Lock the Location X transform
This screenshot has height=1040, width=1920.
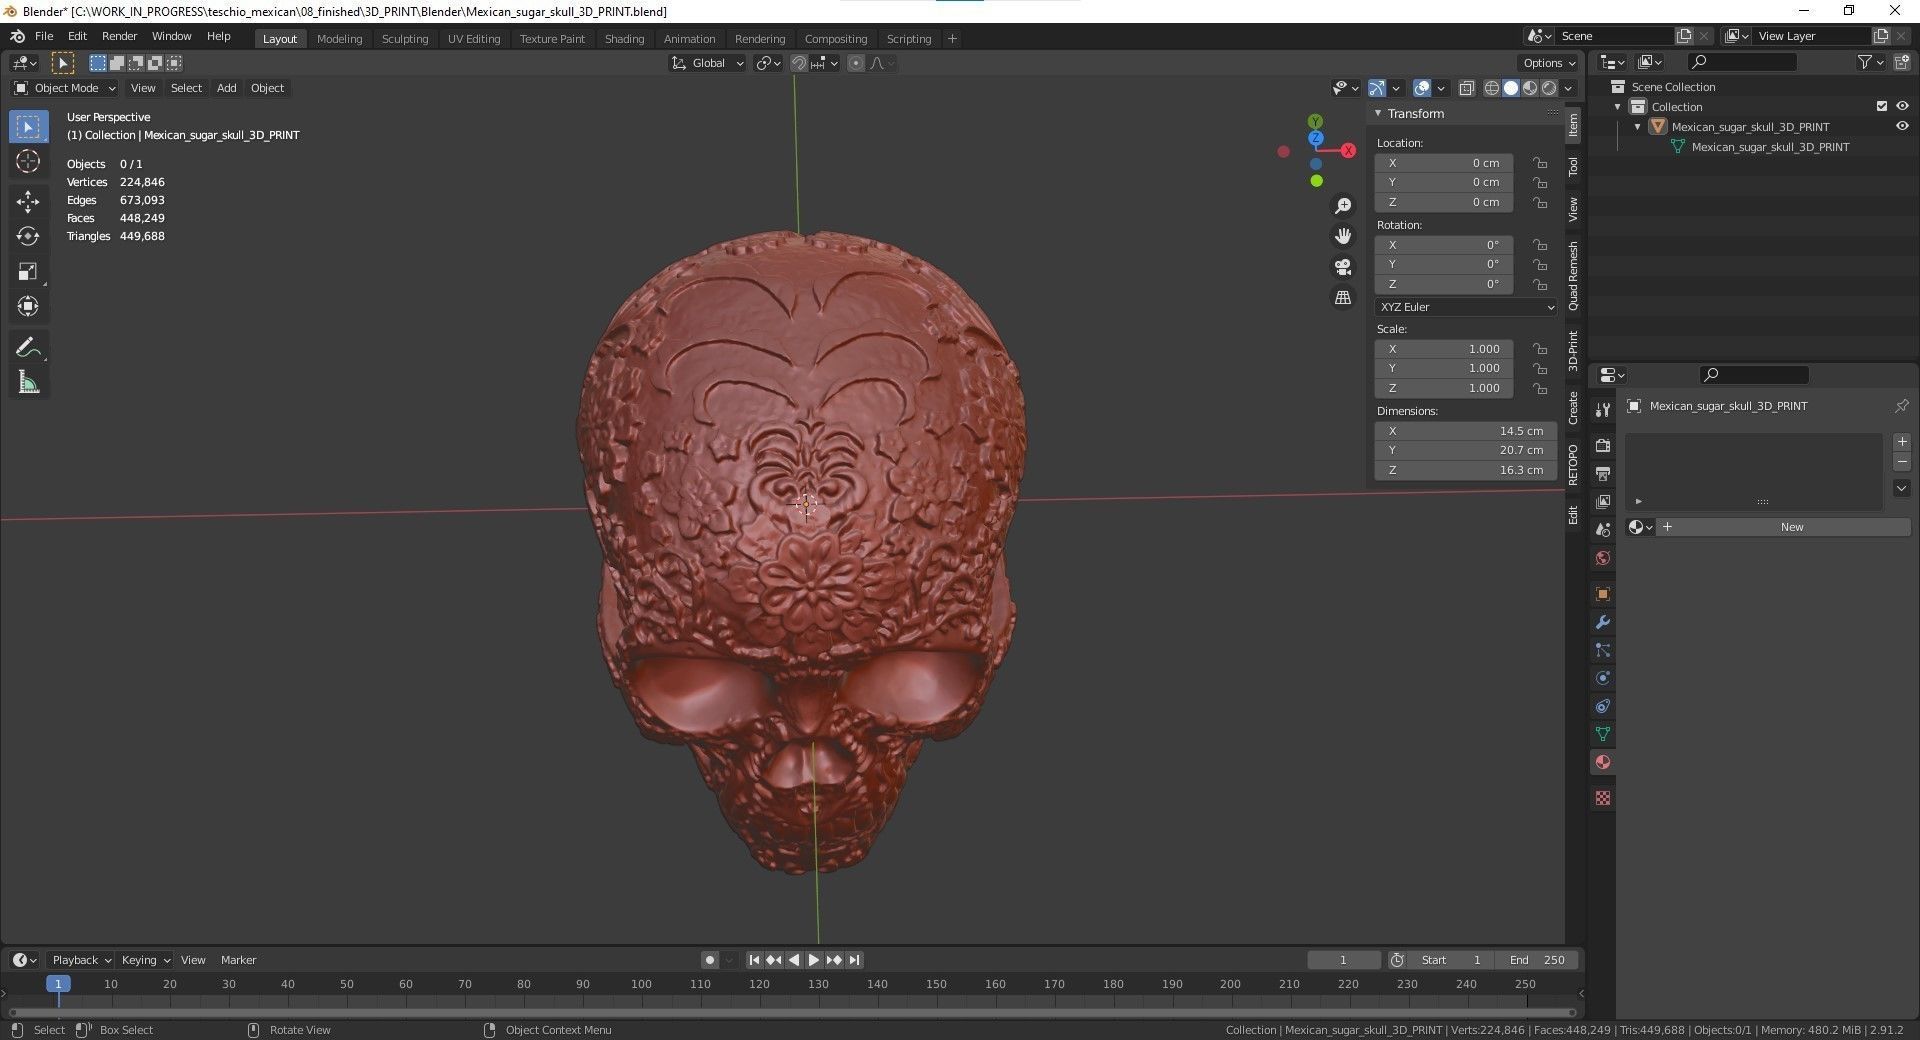pos(1540,163)
